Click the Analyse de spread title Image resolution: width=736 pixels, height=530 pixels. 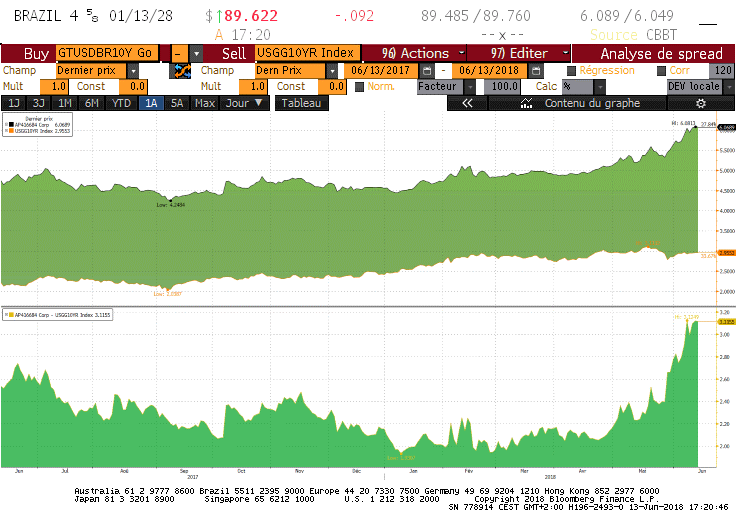point(662,54)
